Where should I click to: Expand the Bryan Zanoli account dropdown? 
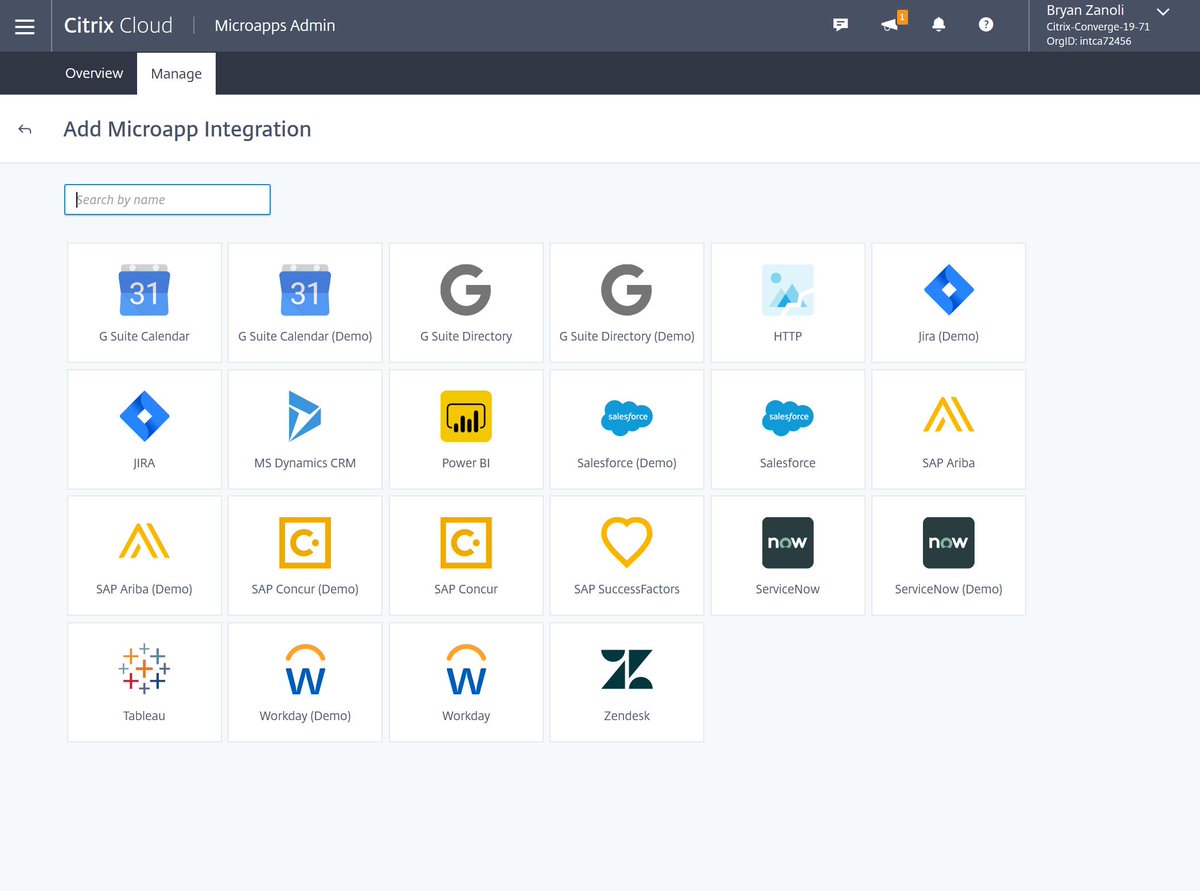tap(1162, 11)
